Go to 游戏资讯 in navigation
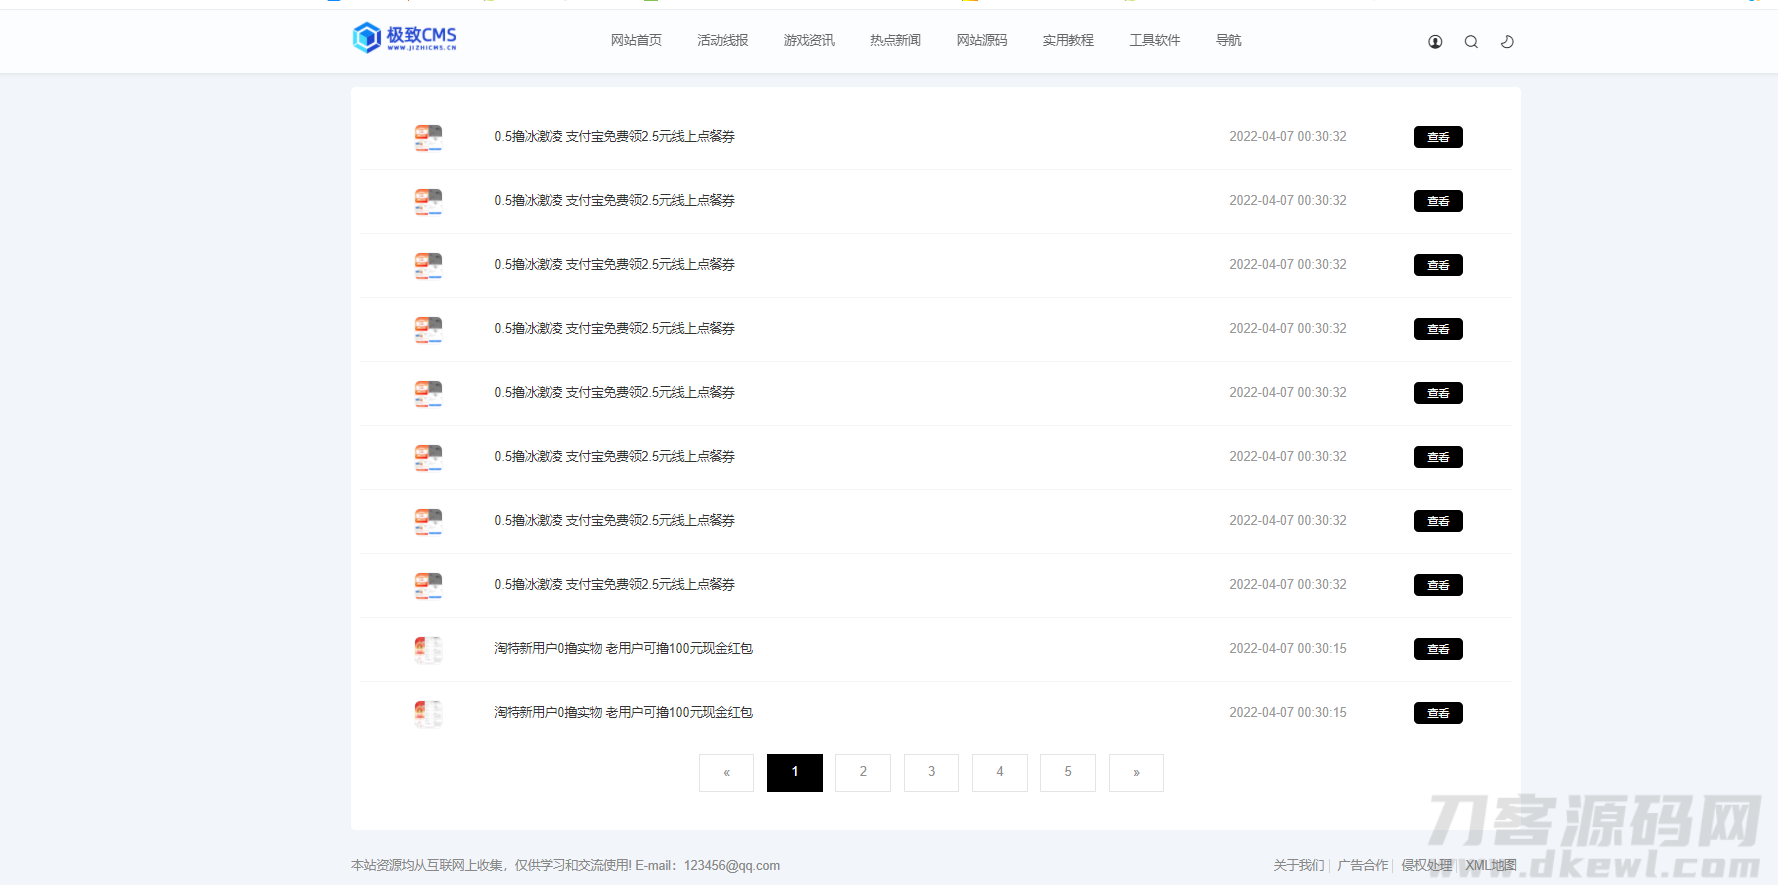The width and height of the screenshot is (1778, 885). [809, 40]
